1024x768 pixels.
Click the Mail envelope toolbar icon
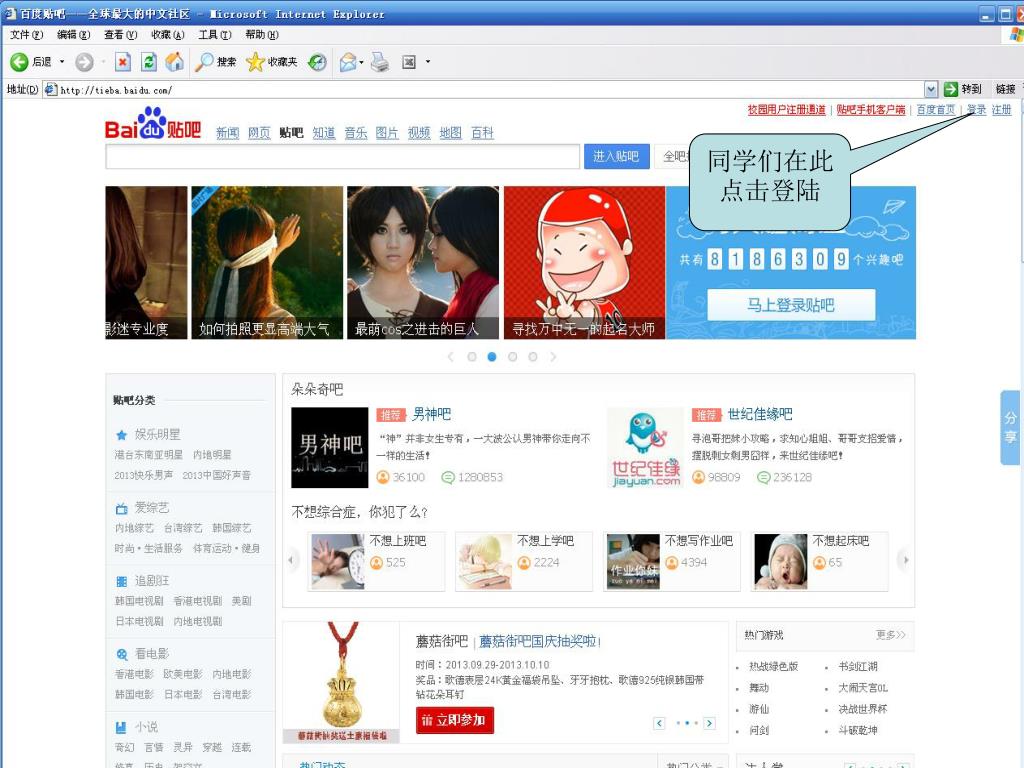[348, 62]
